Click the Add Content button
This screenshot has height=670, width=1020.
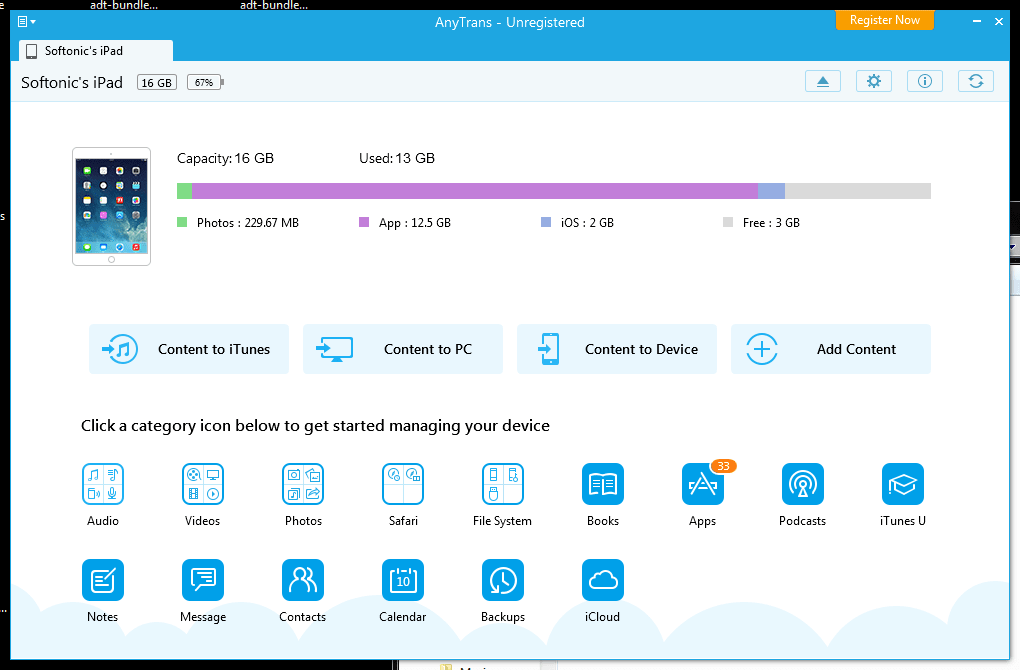point(831,349)
